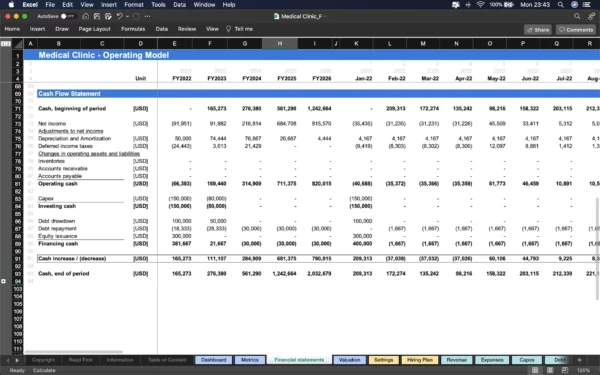Click the Home icon in title toolbar

click(x=86, y=16)
